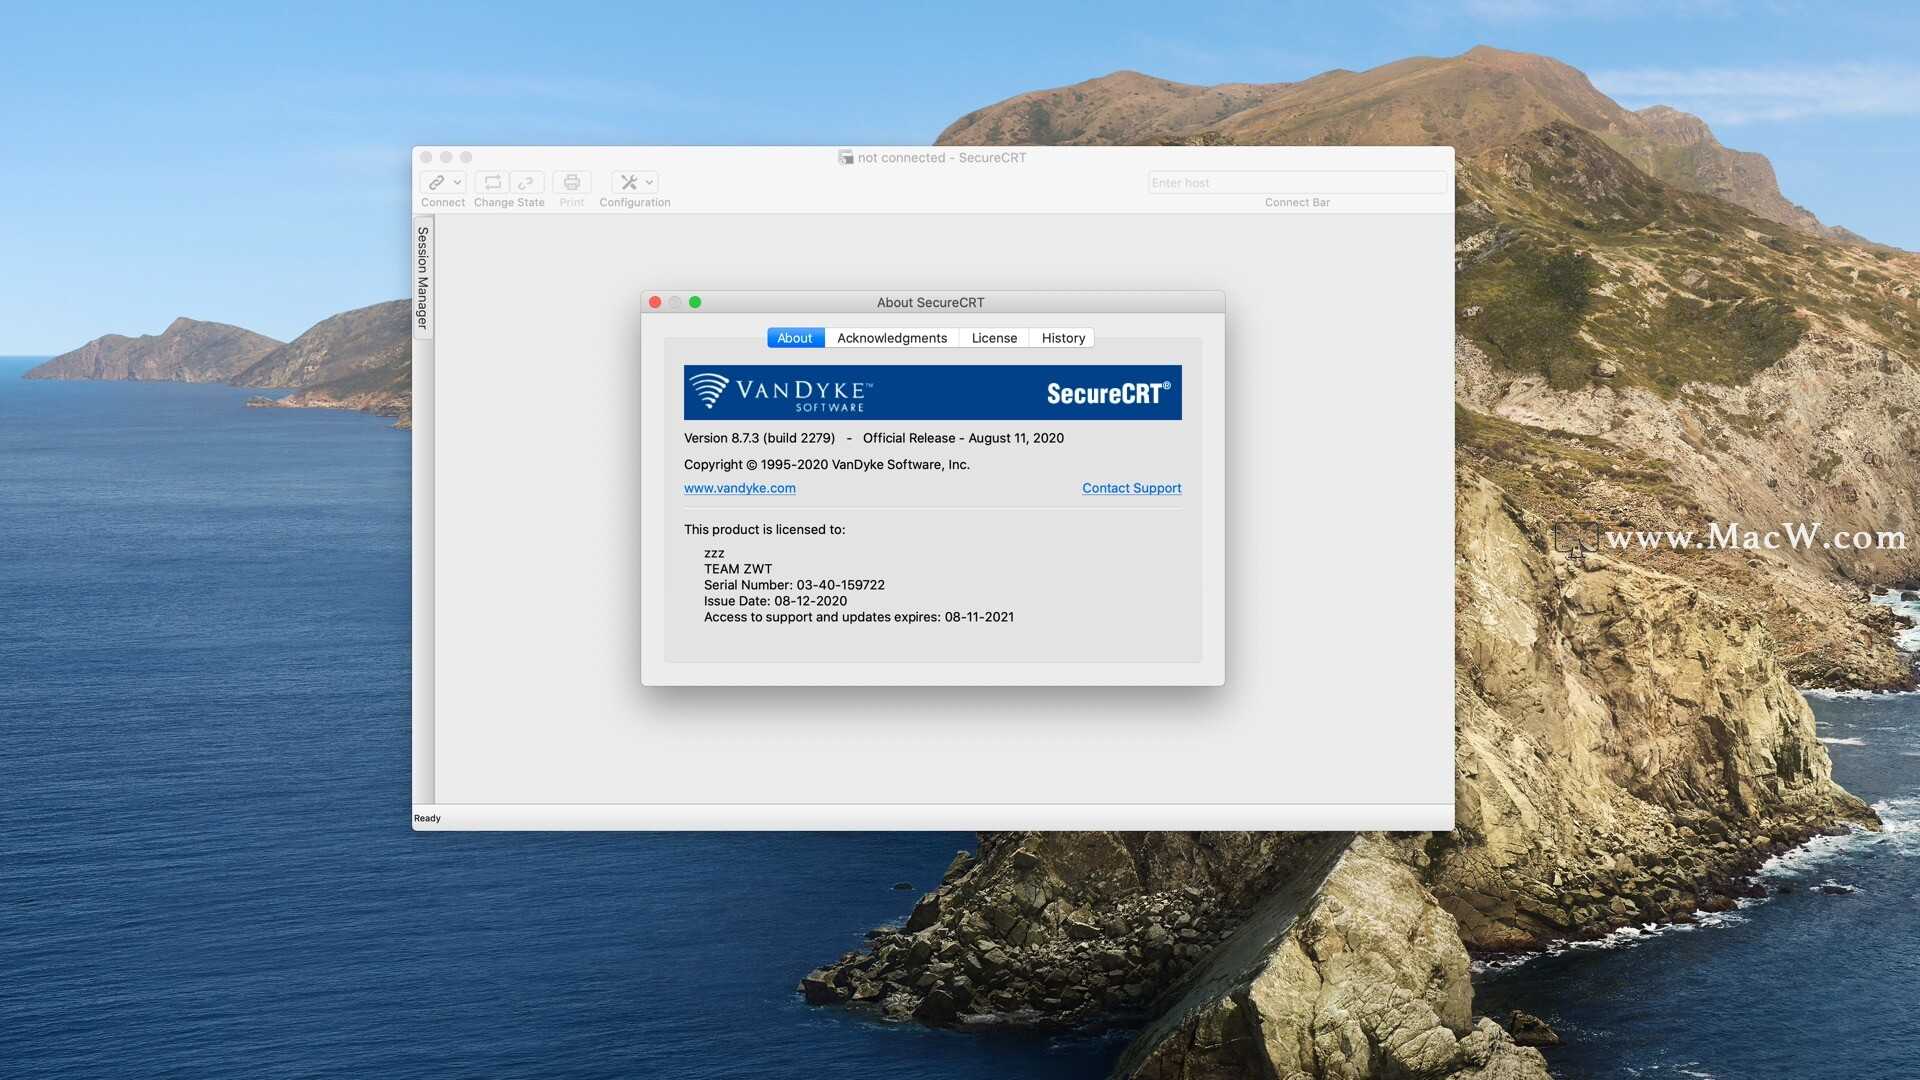Image resolution: width=1920 pixels, height=1080 pixels.
Task: Click the version 8.7.3 build text
Action: click(759, 438)
